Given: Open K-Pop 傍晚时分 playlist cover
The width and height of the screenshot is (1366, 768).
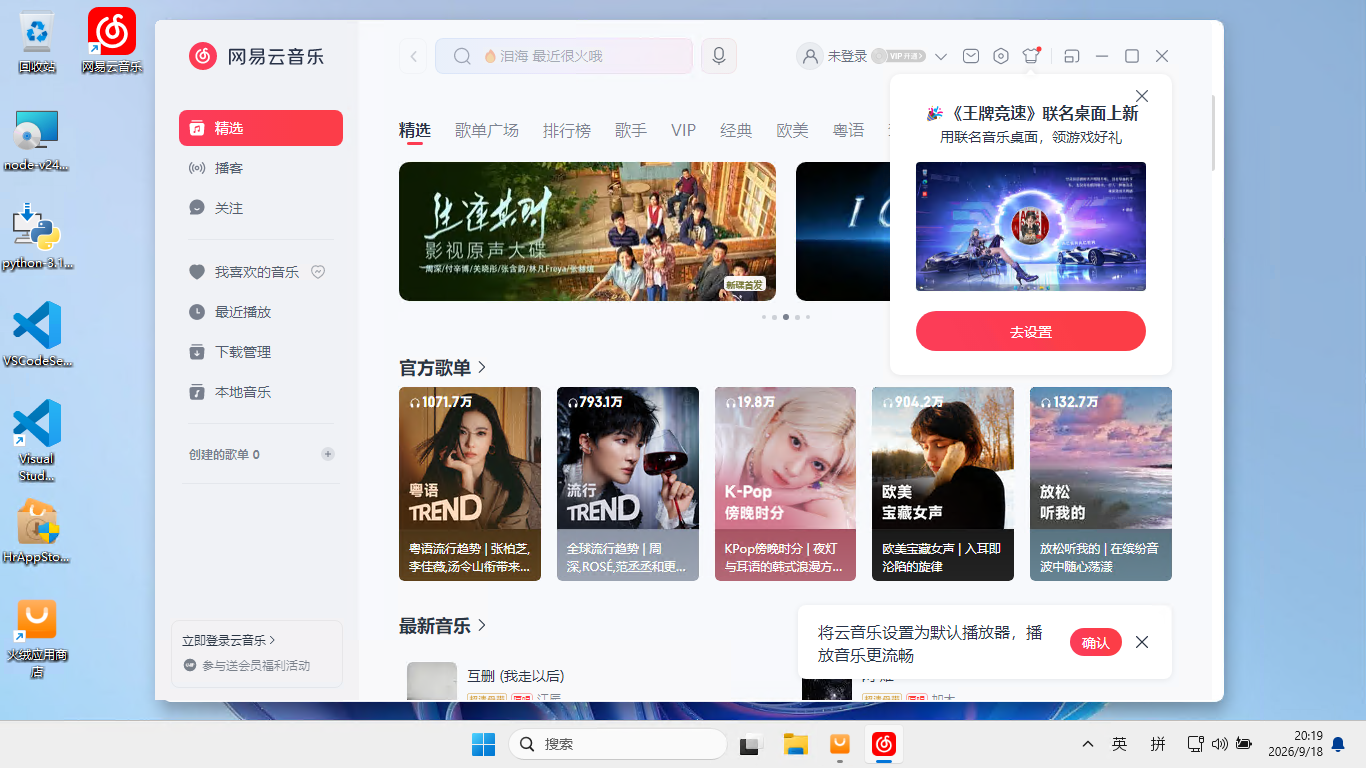Looking at the screenshot, I should click(785, 484).
